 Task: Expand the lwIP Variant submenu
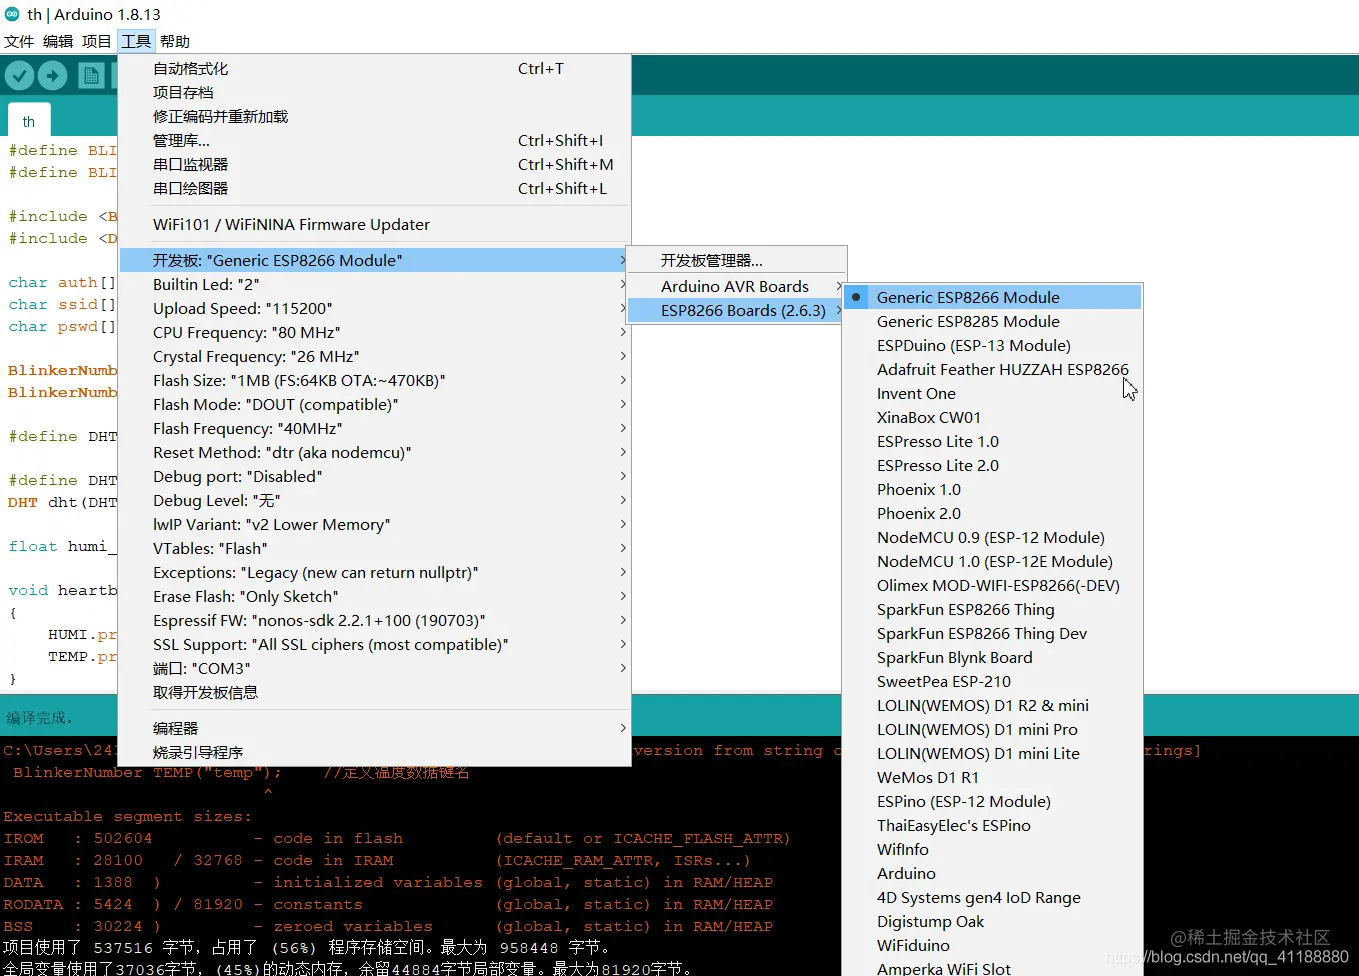[375, 524]
